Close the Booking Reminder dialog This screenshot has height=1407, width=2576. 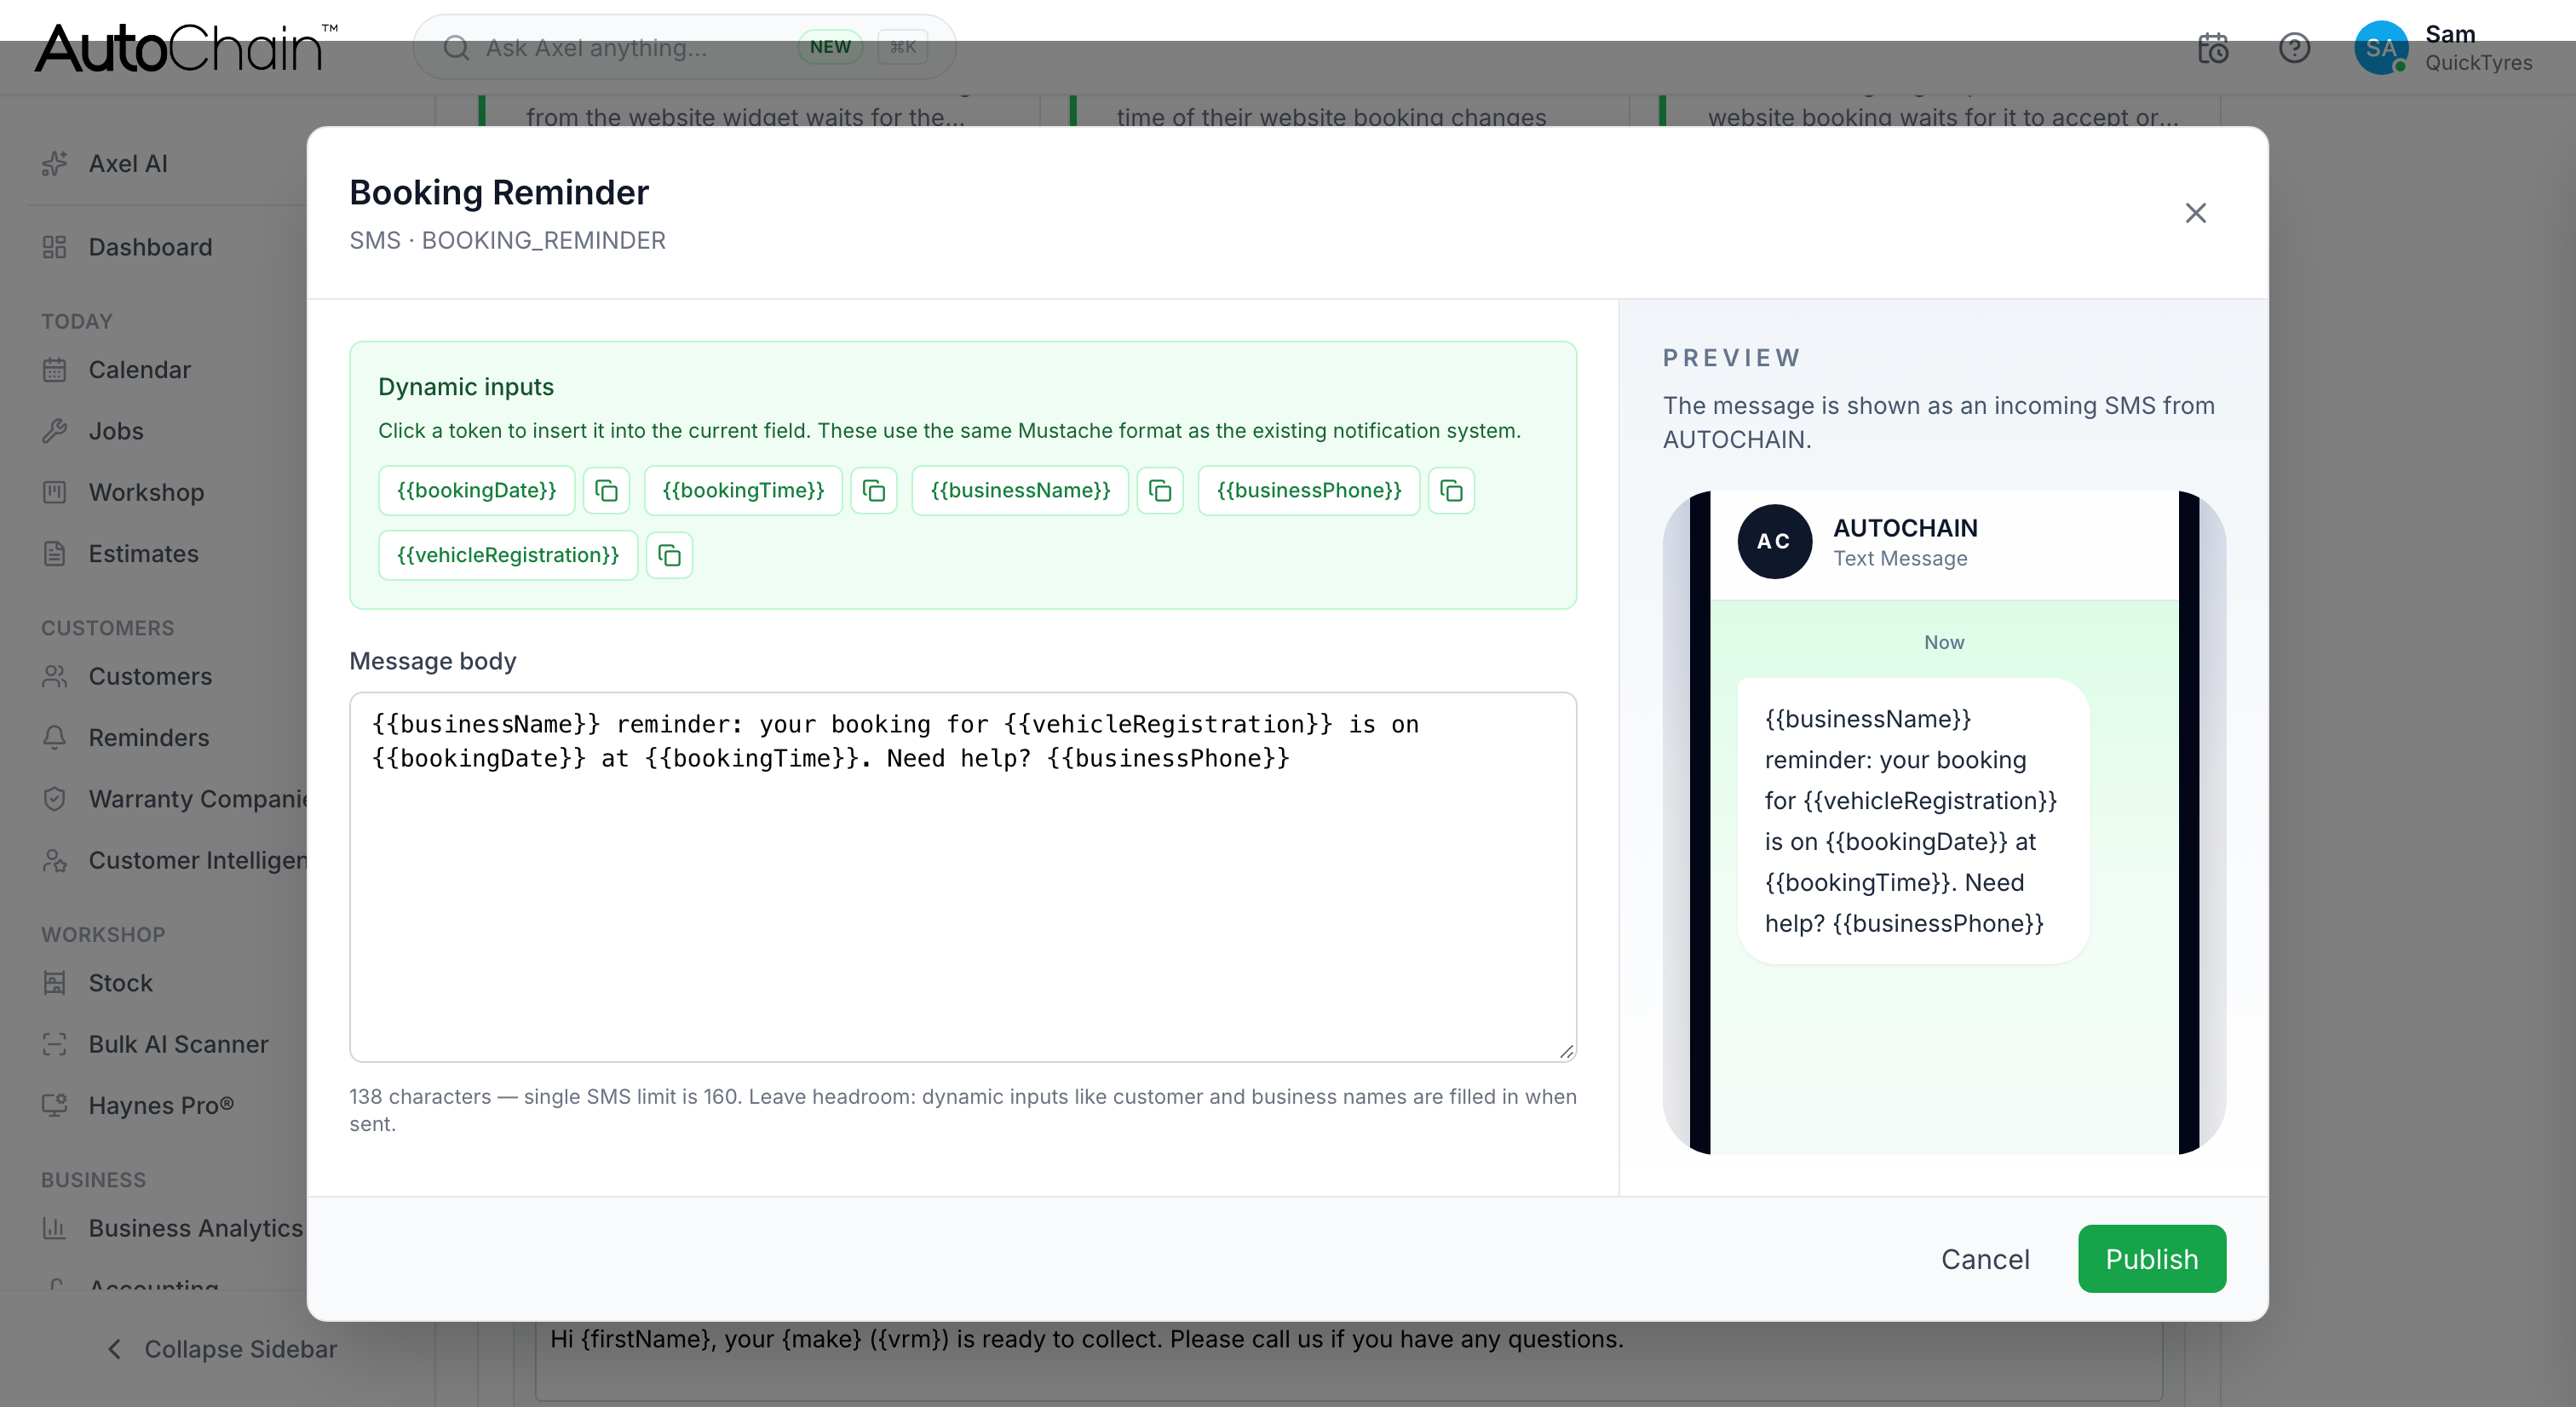coord(2195,213)
